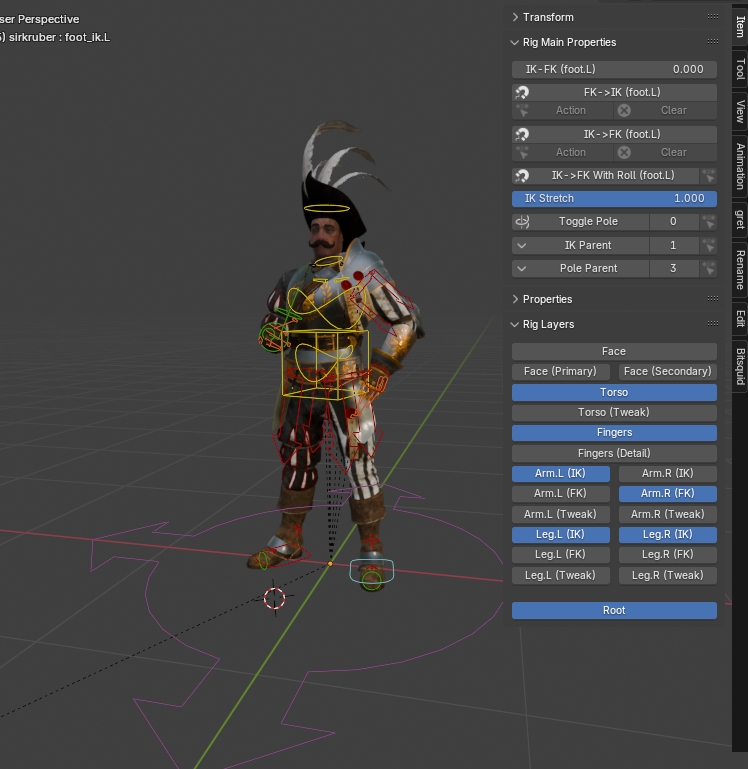
Task: Click the IK-FK (foot.L) value field
Action: pos(614,69)
